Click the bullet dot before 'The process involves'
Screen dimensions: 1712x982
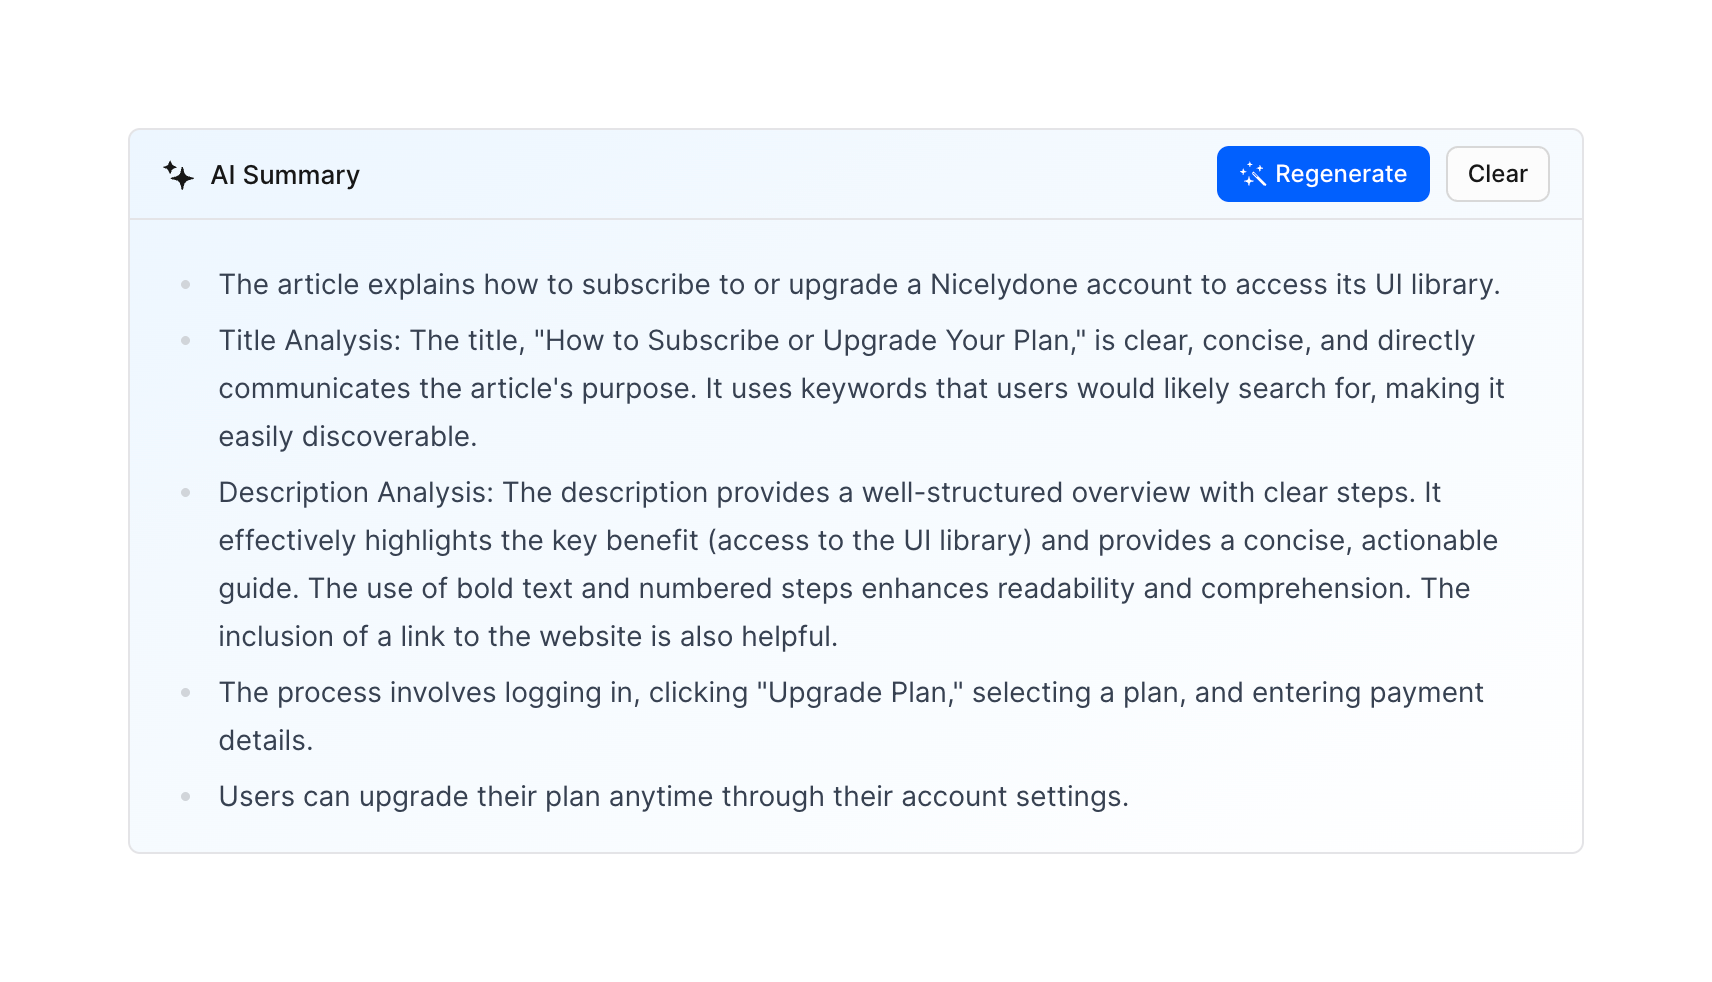pyautogui.click(x=186, y=693)
